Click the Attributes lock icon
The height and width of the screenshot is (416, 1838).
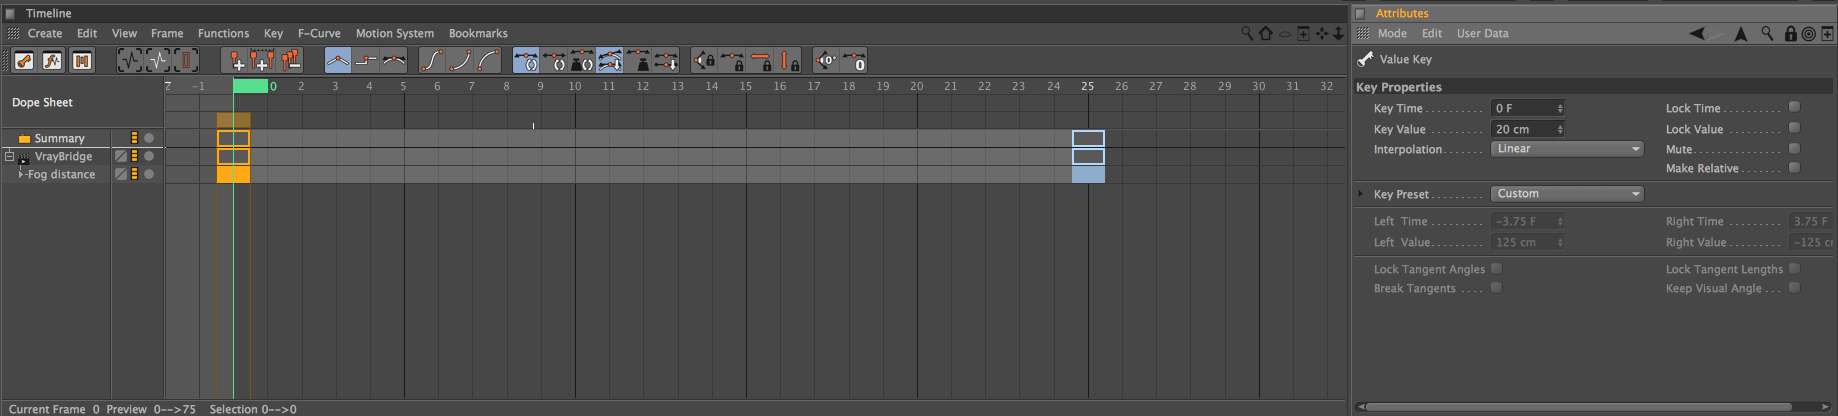[1790, 34]
